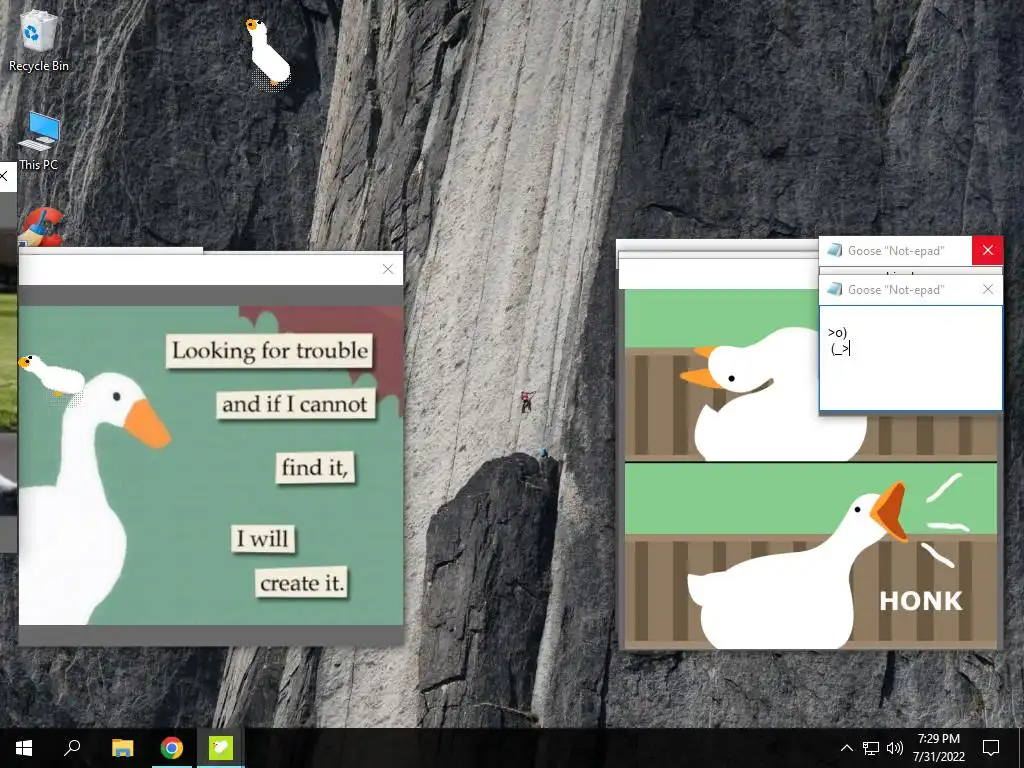Open the volume control tray icon

895,748
